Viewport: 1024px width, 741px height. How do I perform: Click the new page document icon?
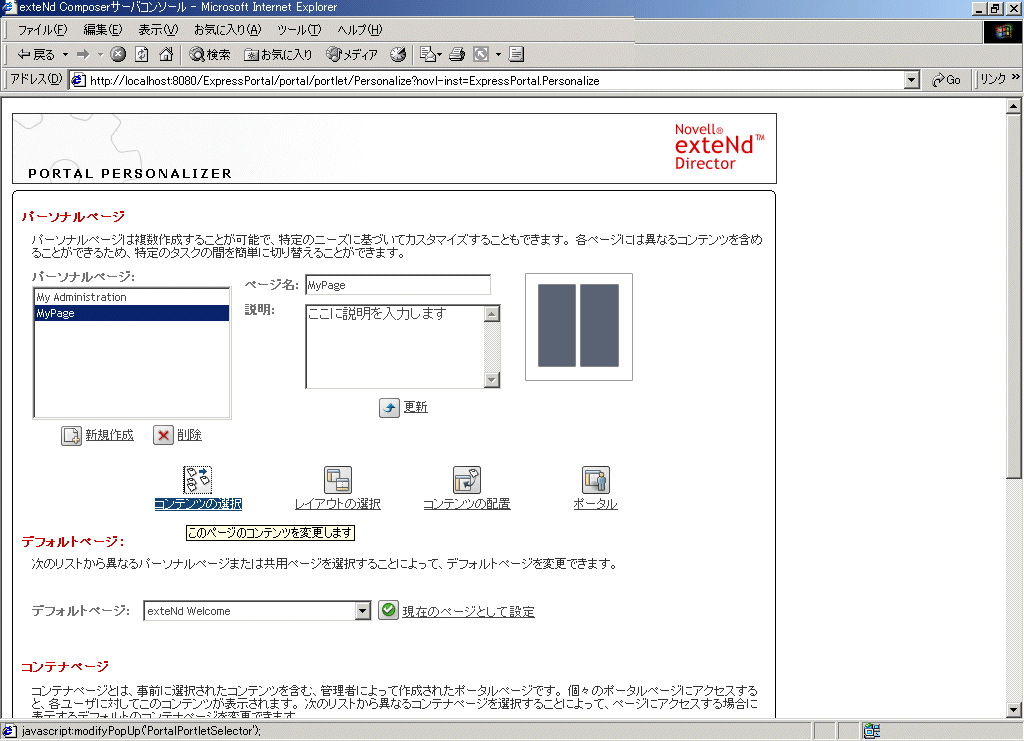[x=71, y=435]
